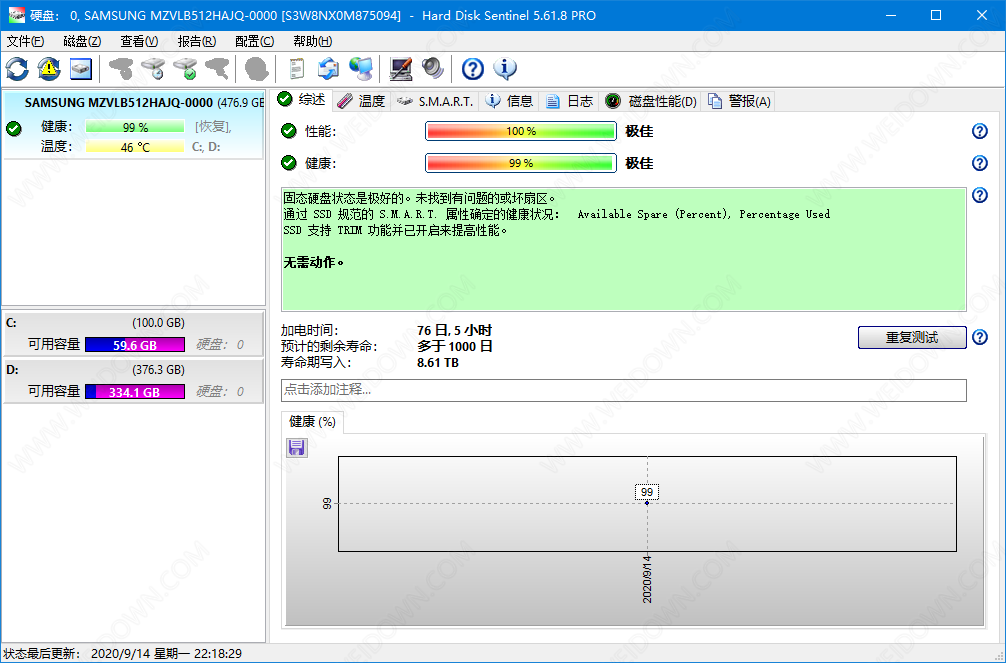Image resolution: width=1006 pixels, height=663 pixels.
Task: Click the blue question mark help toolbar icon
Action: (473, 69)
